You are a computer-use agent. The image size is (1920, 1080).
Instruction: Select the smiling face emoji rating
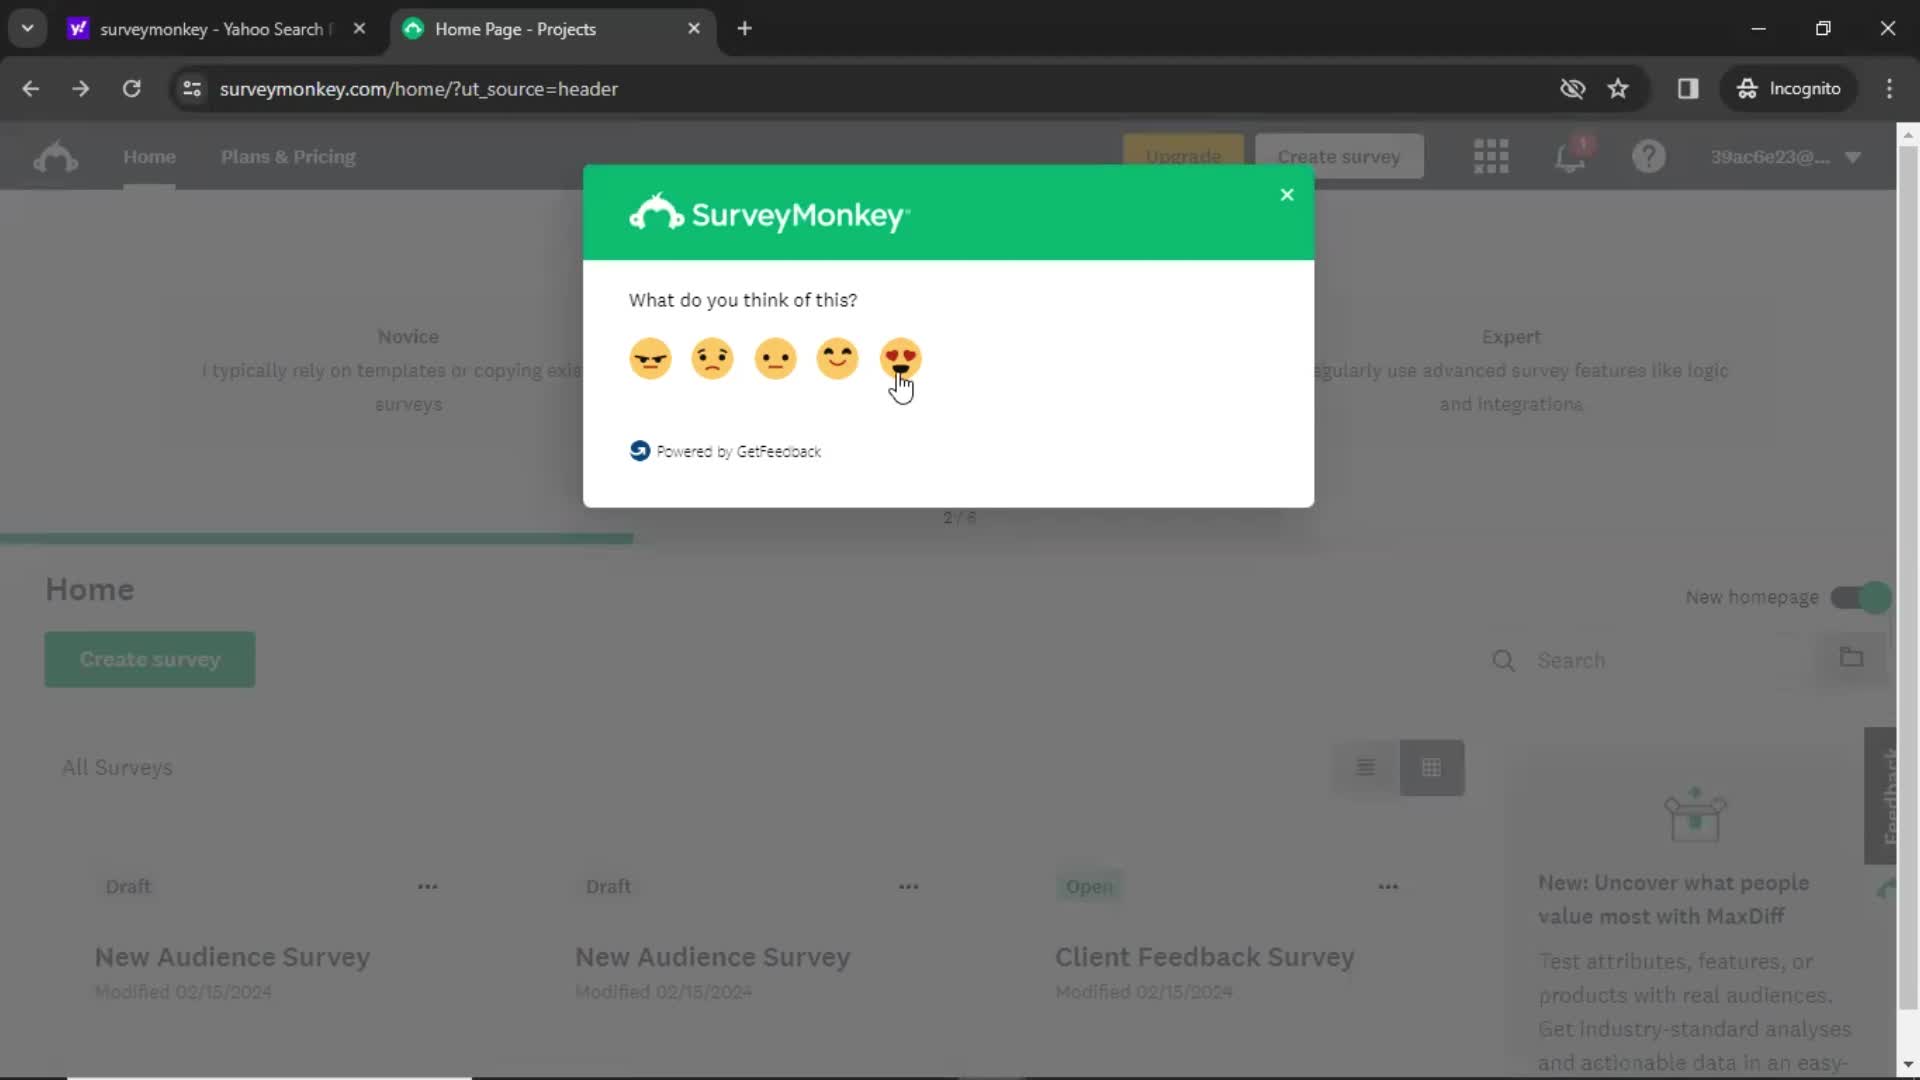click(837, 359)
